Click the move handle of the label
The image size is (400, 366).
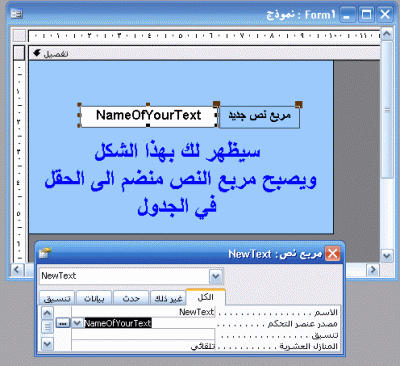tap(299, 104)
